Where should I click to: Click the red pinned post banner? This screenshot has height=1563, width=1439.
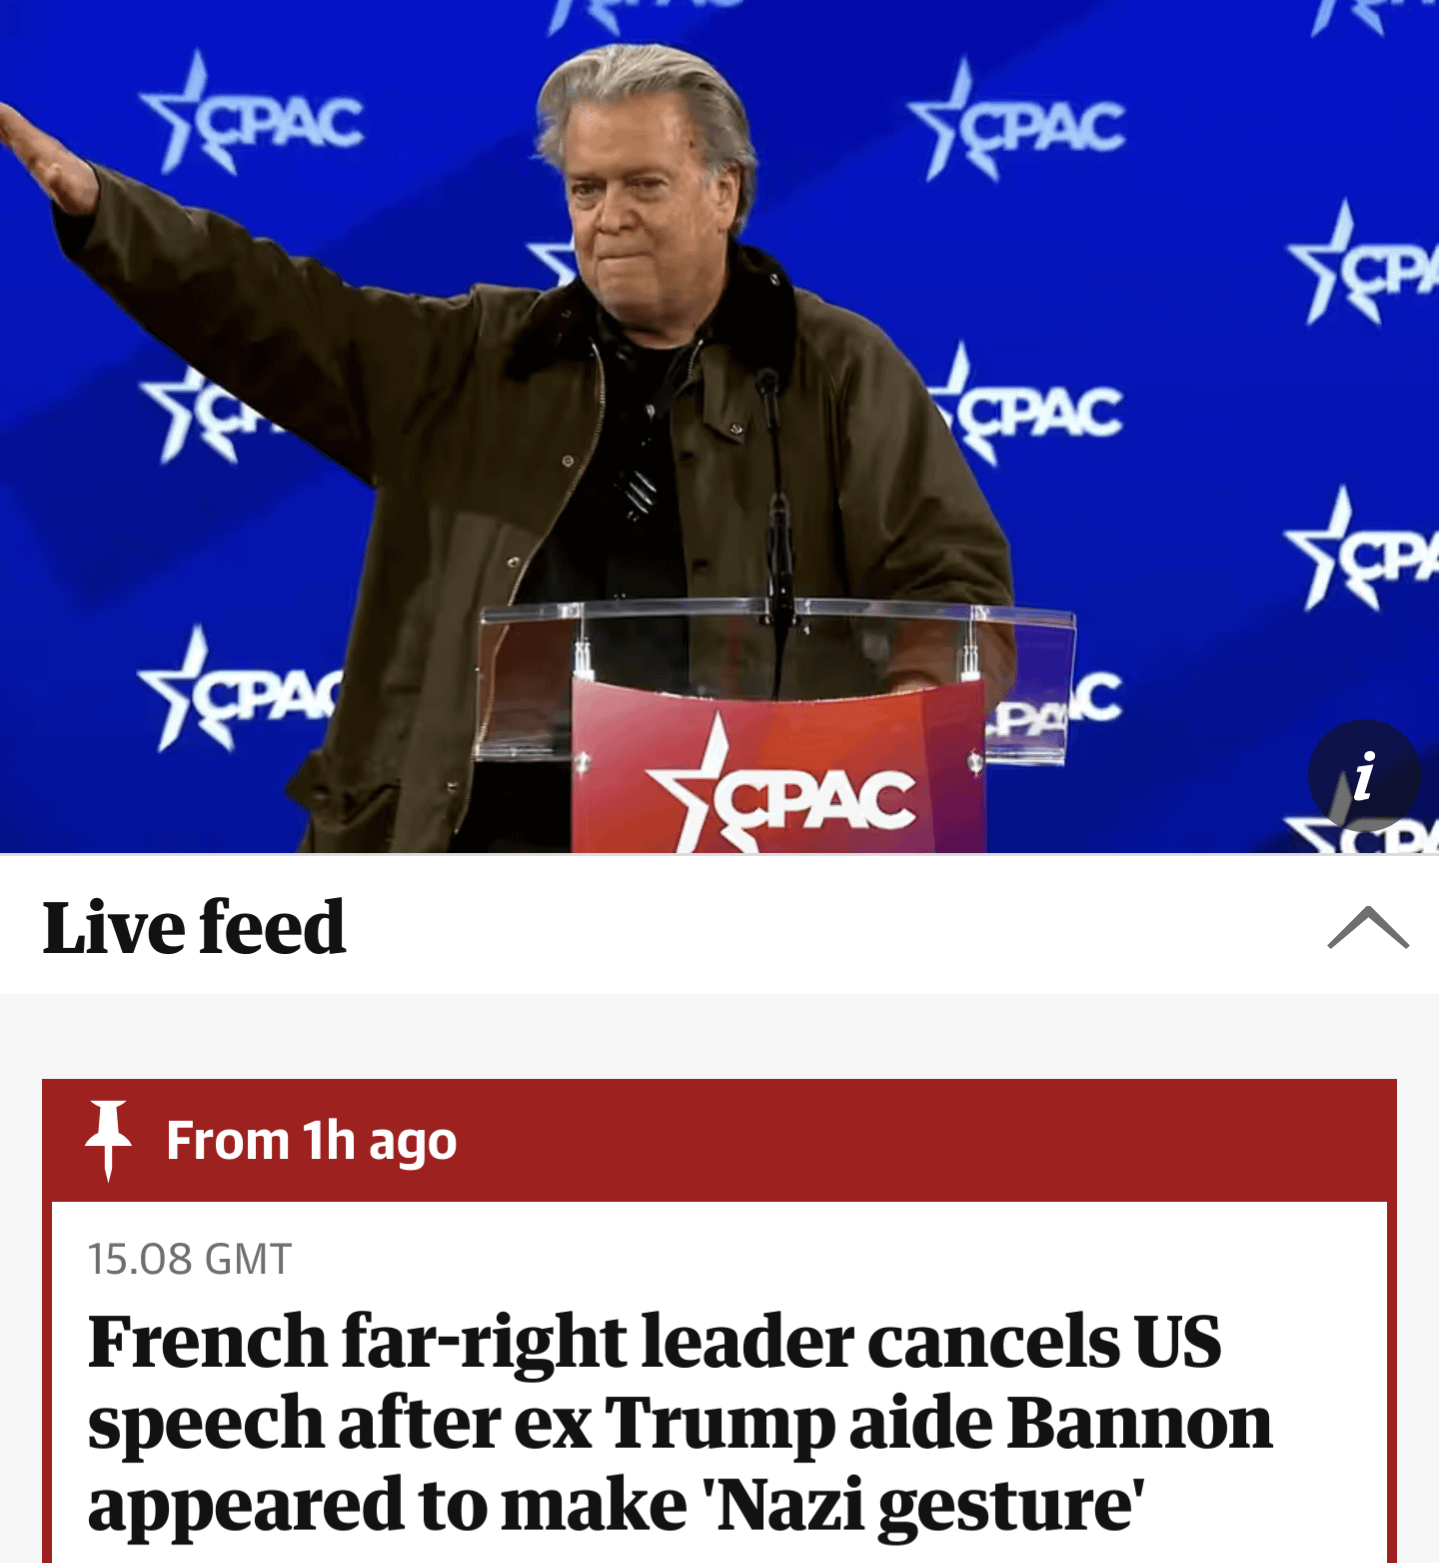coord(719,1141)
